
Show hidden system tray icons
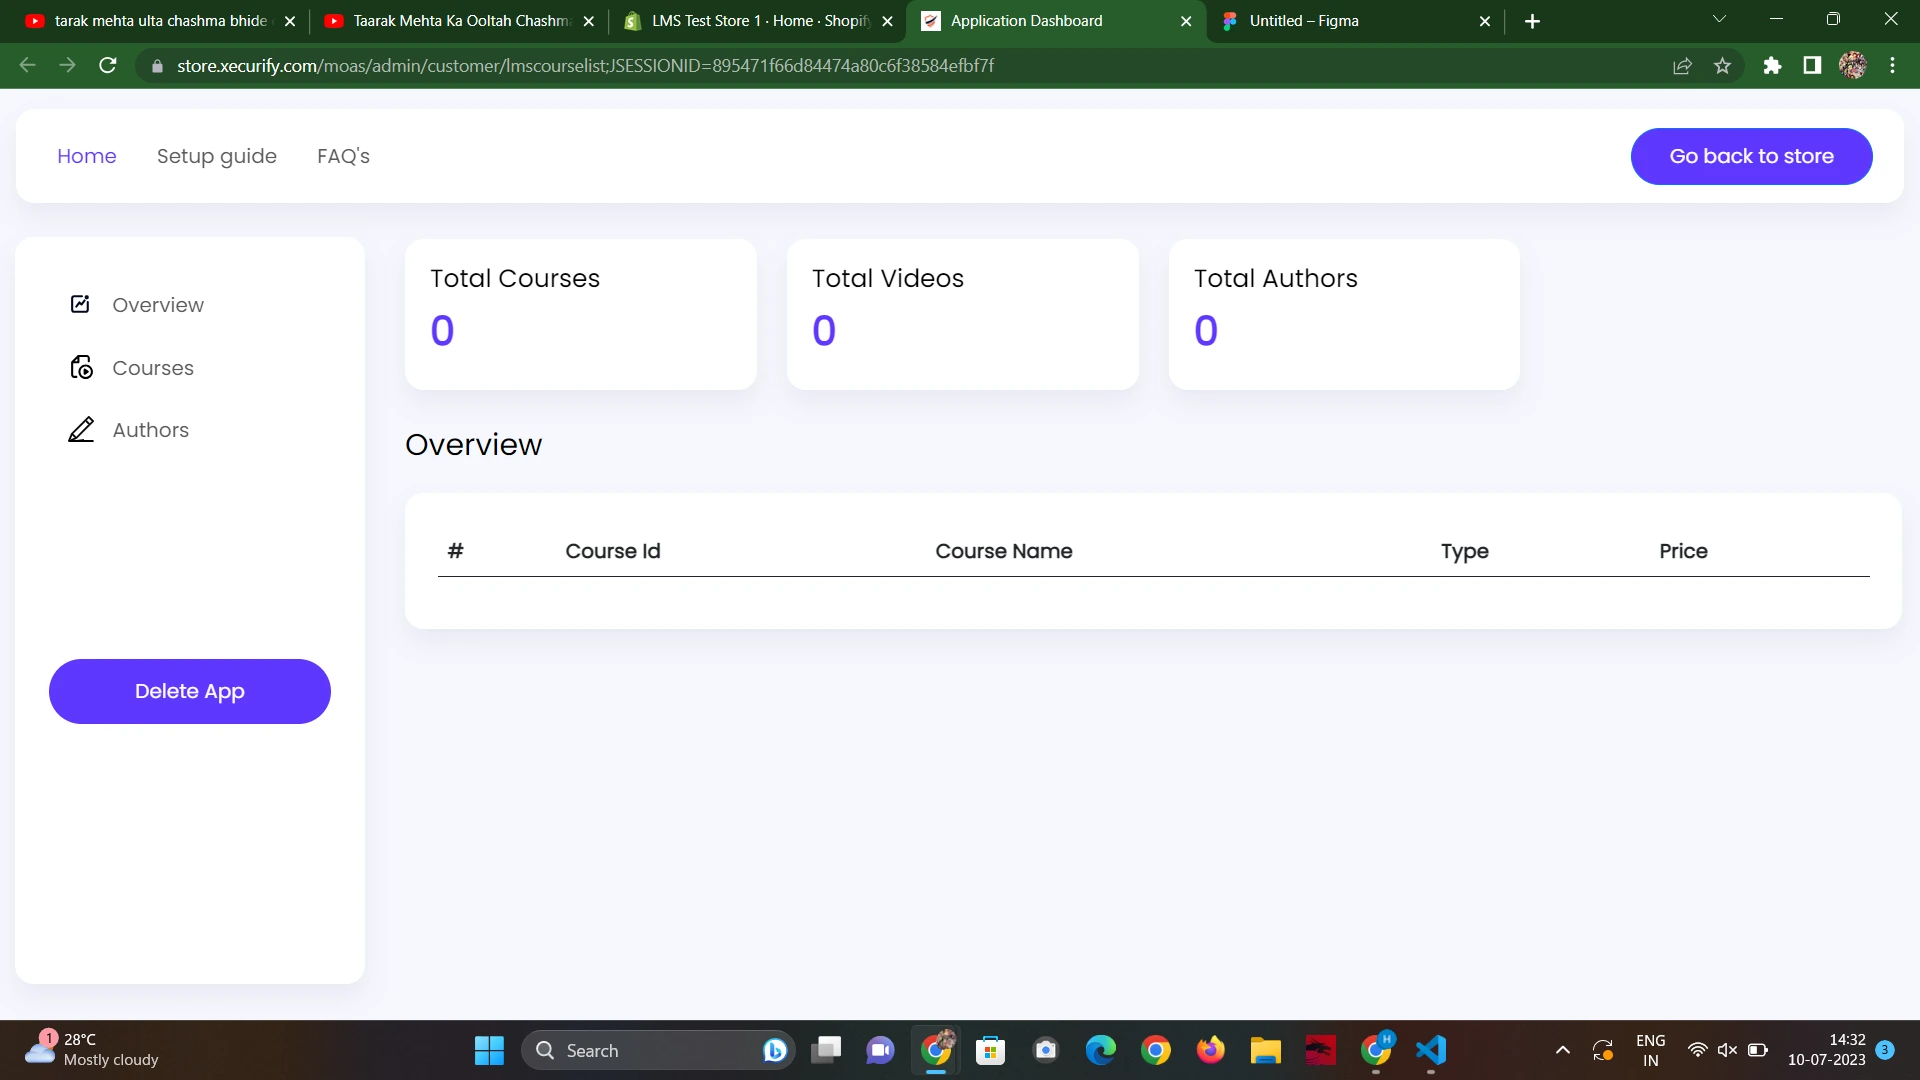[x=1562, y=1050]
